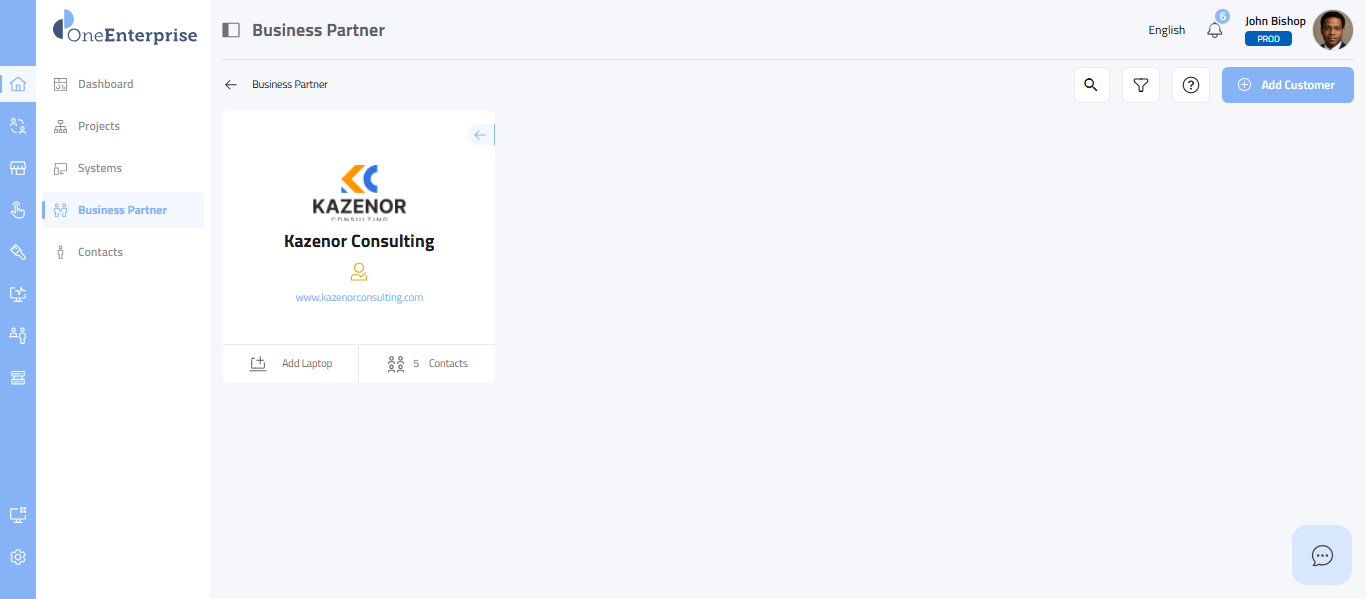Screen dimensions: 1366x599
Task: Click the home icon in left rail
Action: (18, 84)
